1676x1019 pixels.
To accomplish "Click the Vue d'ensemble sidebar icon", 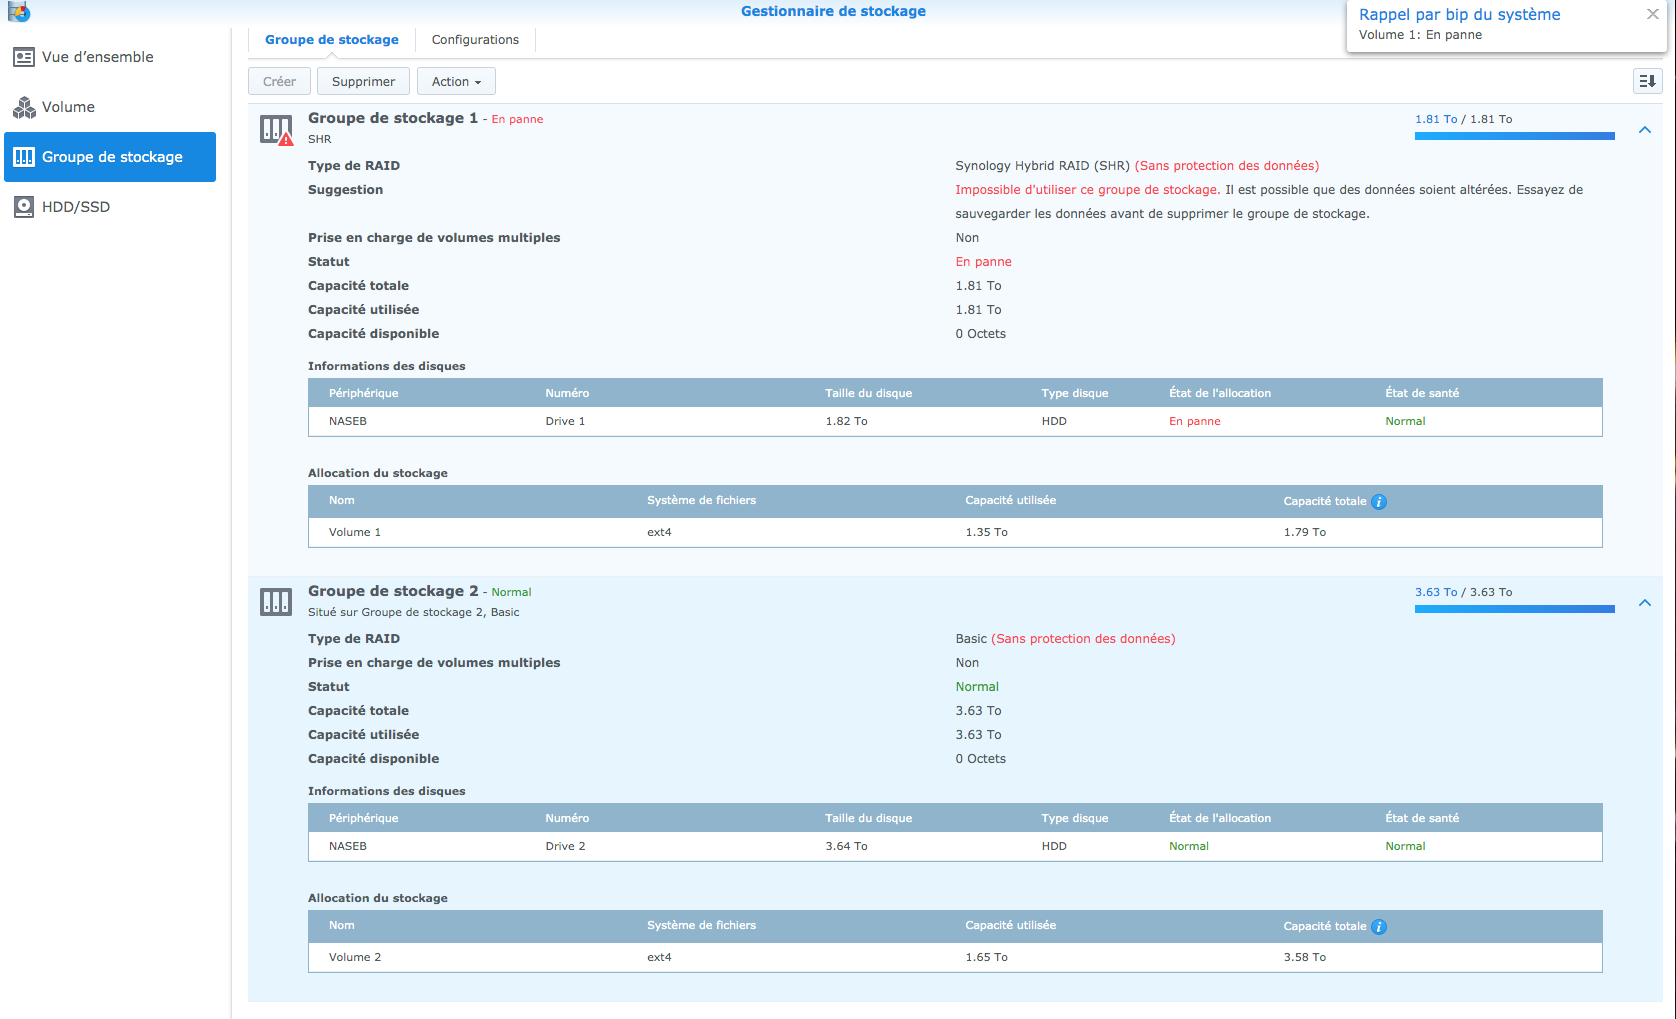I will click(24, 58).
